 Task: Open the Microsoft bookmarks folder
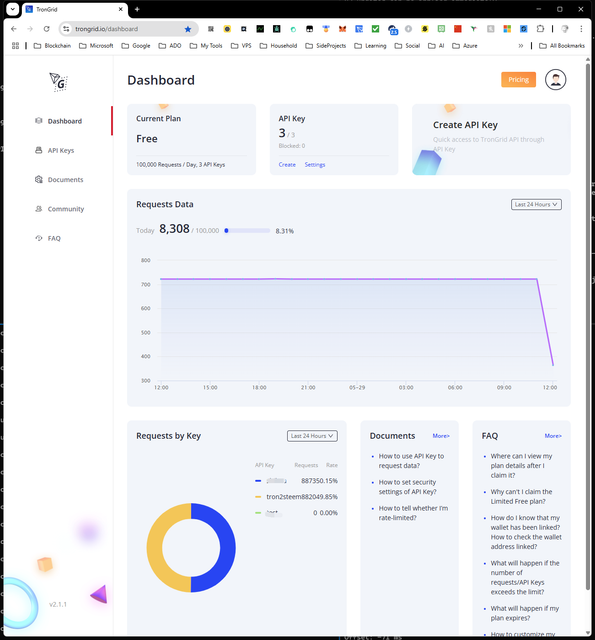pos(96,46)
